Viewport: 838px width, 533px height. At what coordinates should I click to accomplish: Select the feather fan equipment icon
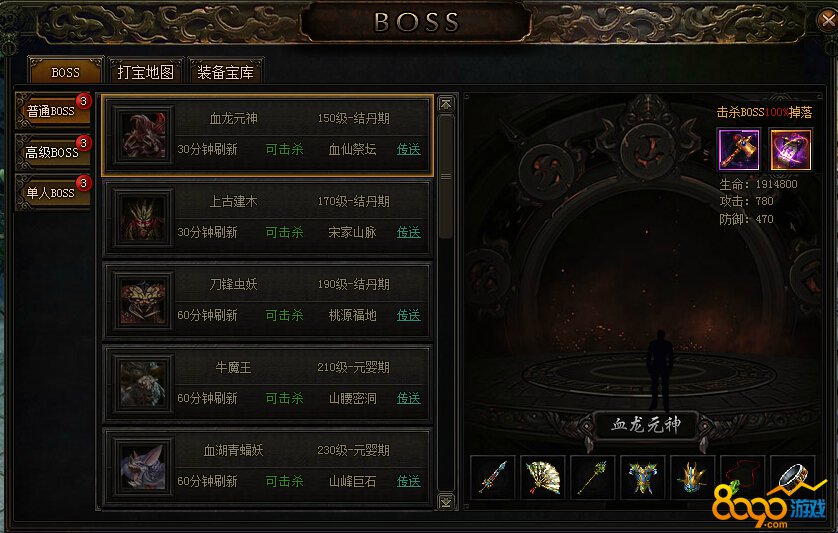(543, 477)
